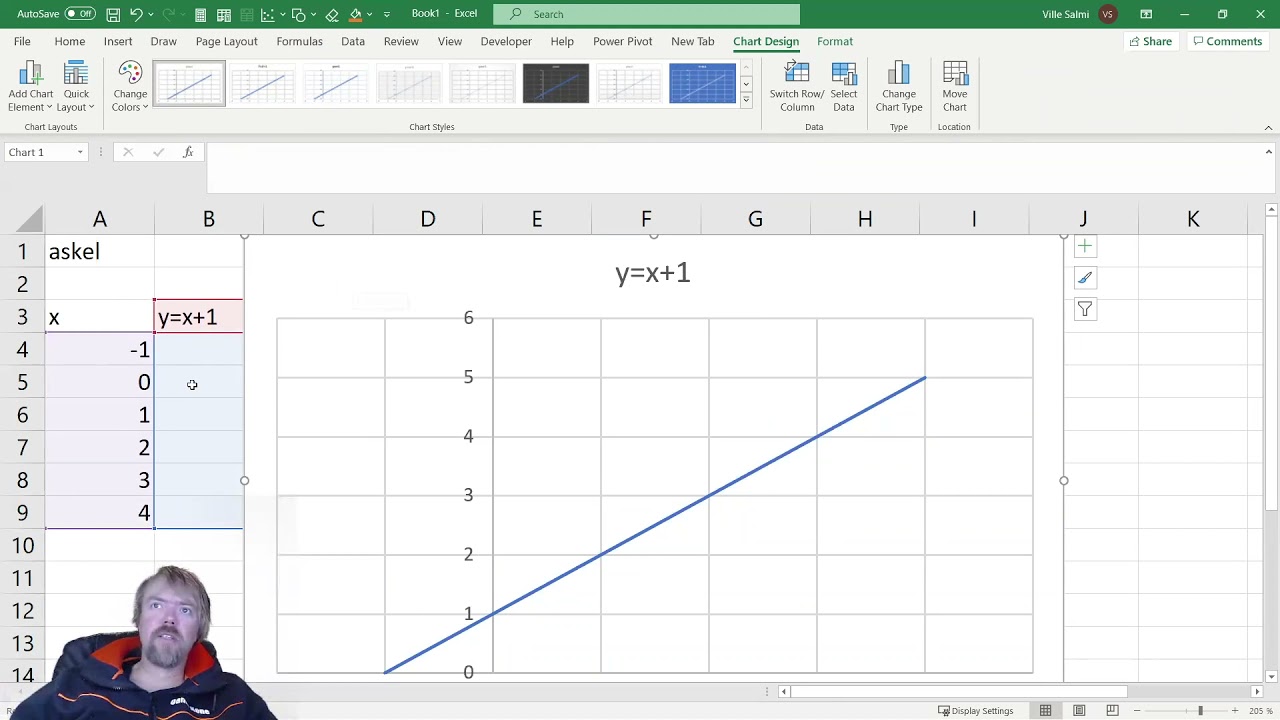1280x720 pixels.
Task: Click the Select Data button
Action: point(844,87)
